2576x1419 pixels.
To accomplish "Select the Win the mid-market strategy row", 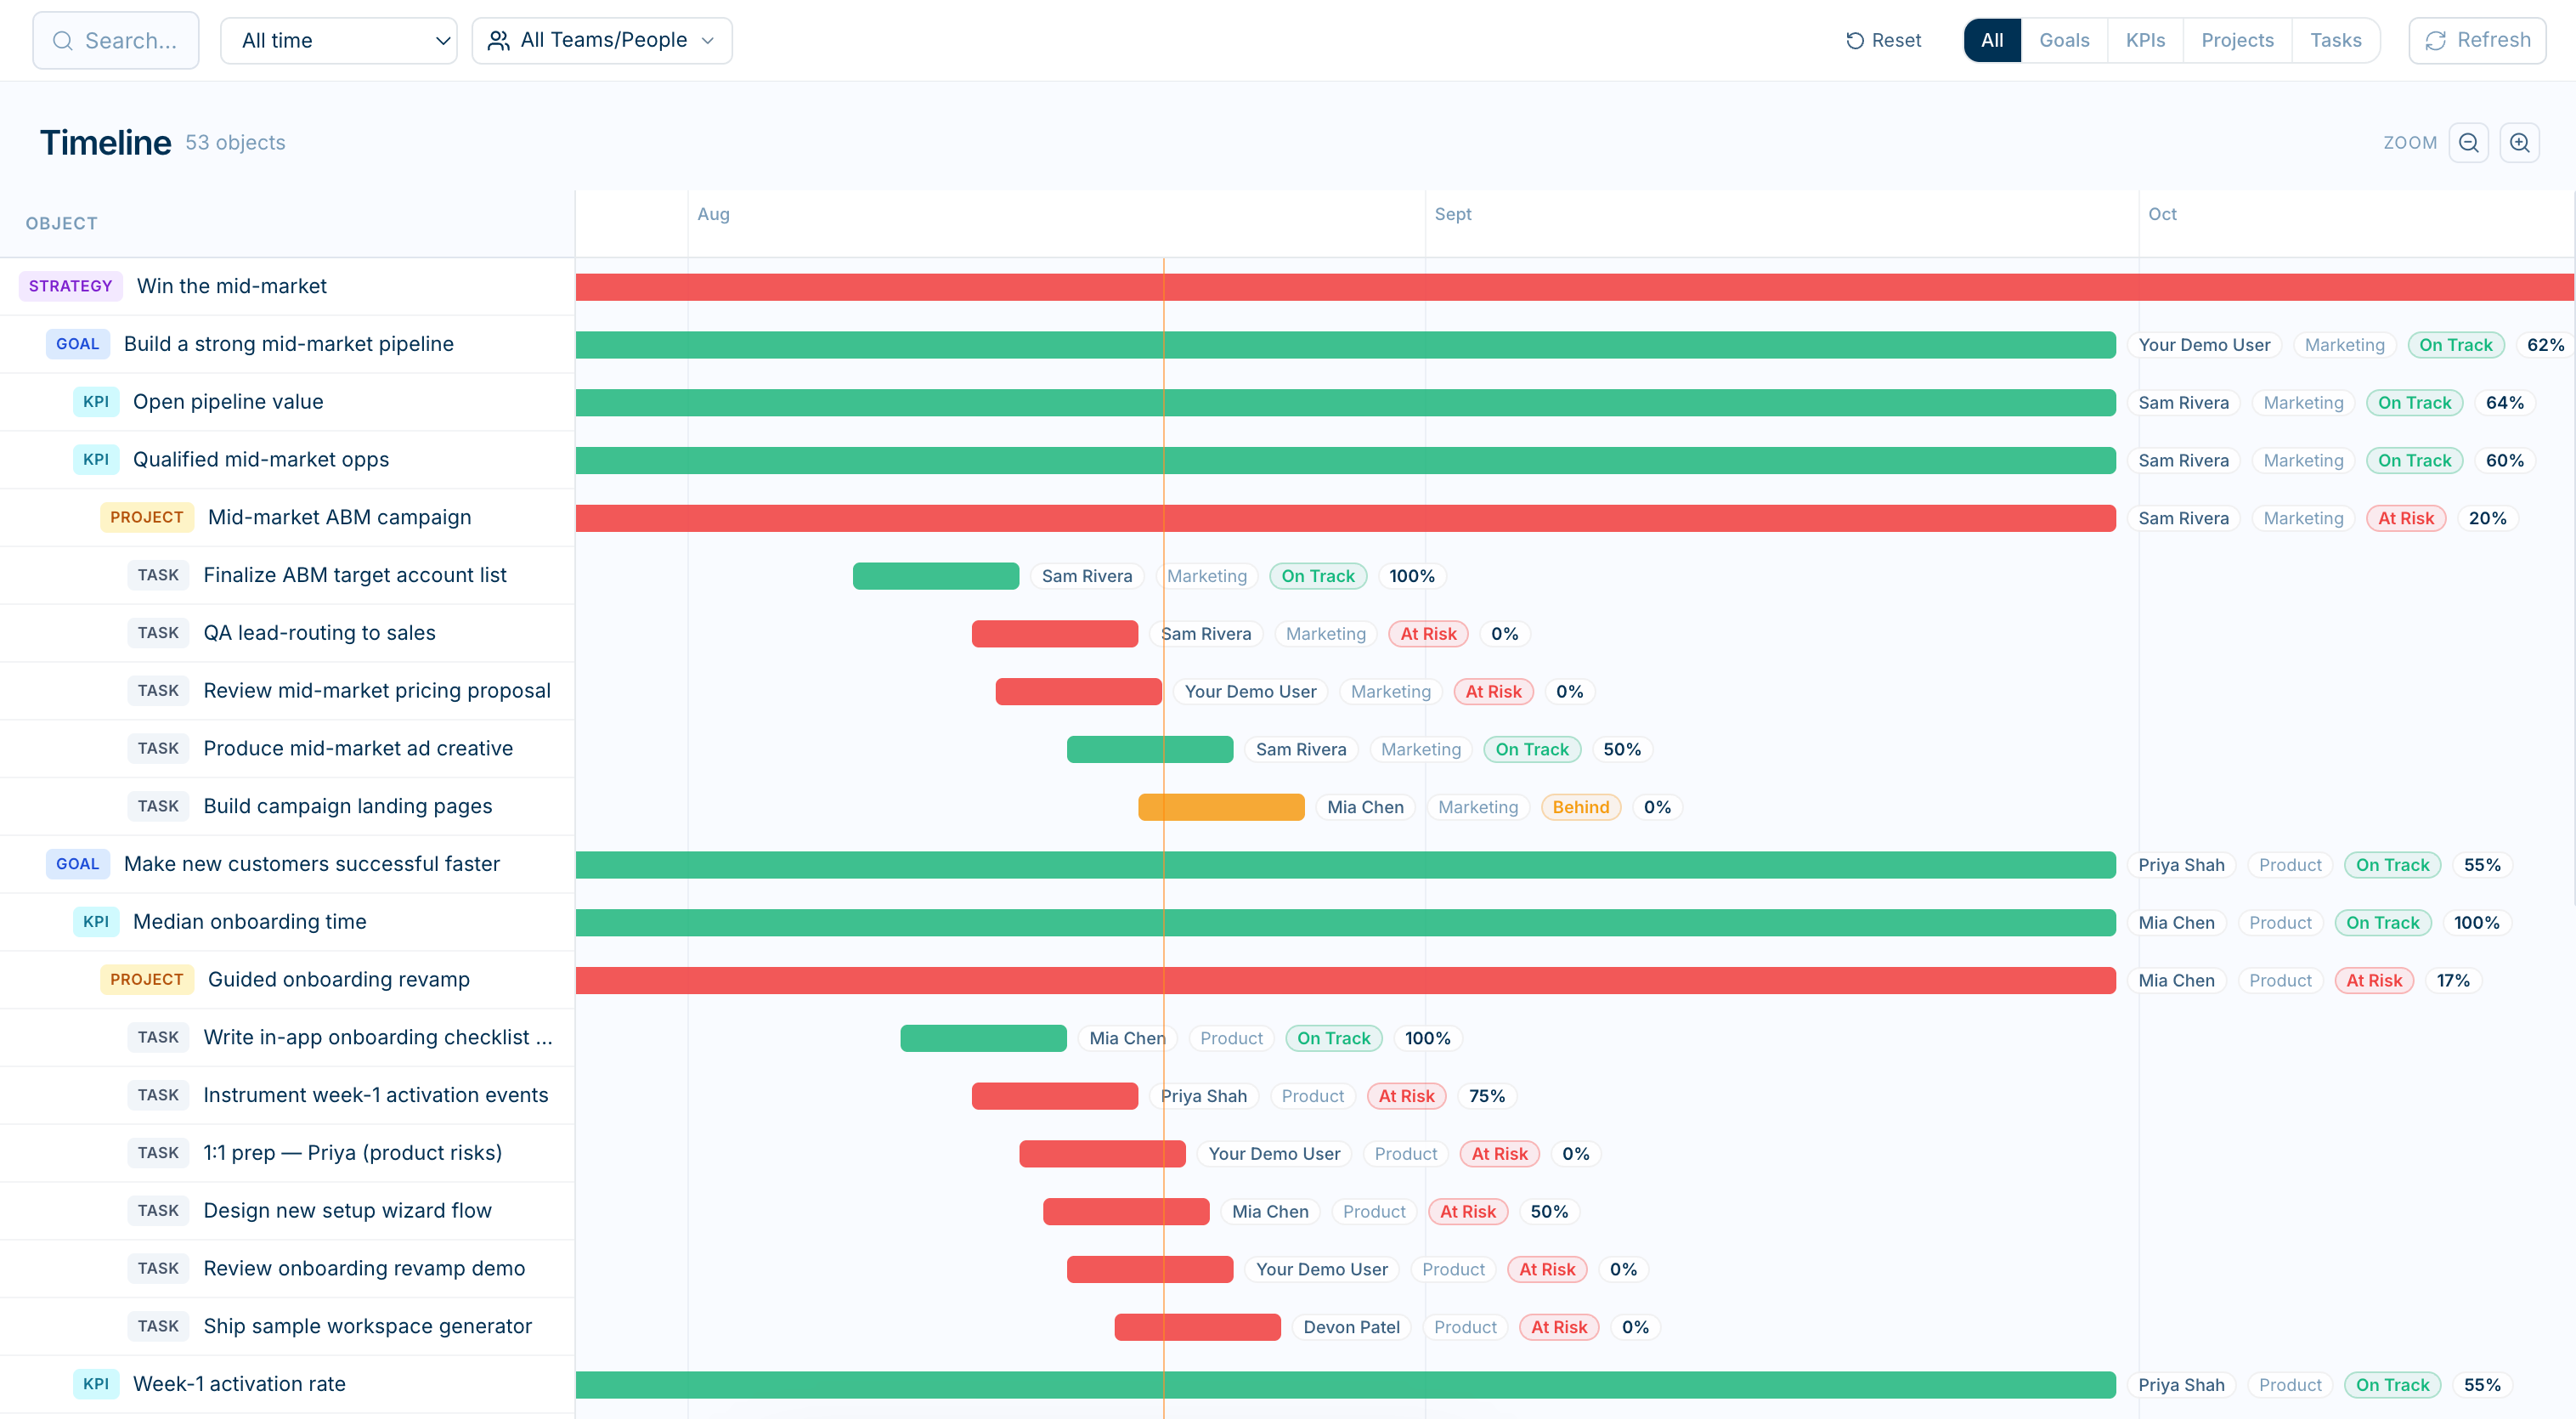I will 287,286.
